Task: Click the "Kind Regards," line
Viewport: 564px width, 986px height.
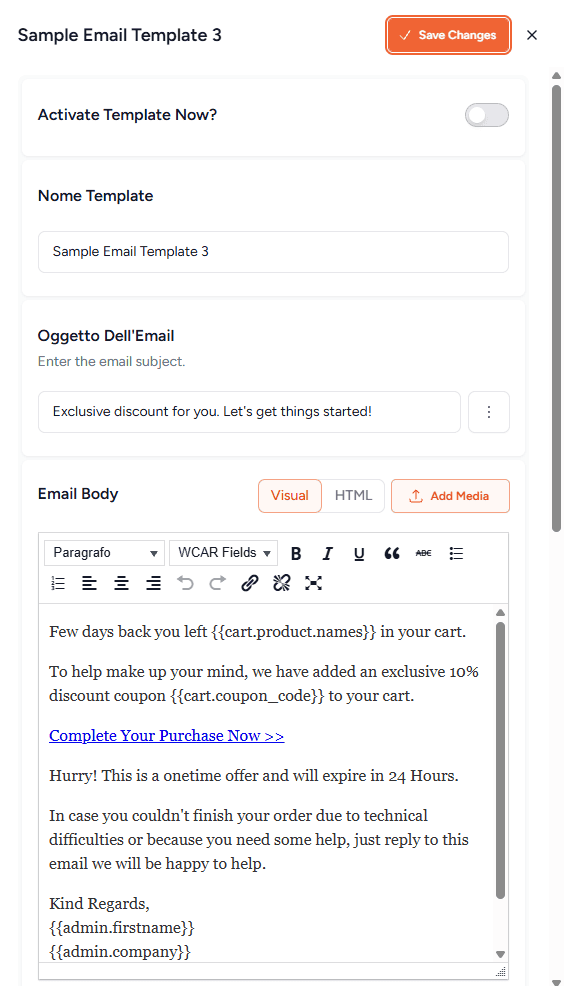Action: pos(99,904)
